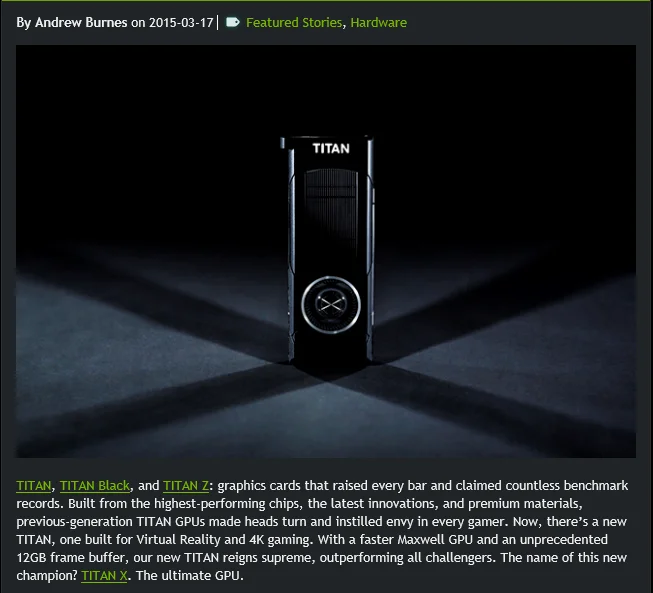The image size is (653, 593).
Task: Open the TITAN X graphics card image
Action: tap(326, 251)
